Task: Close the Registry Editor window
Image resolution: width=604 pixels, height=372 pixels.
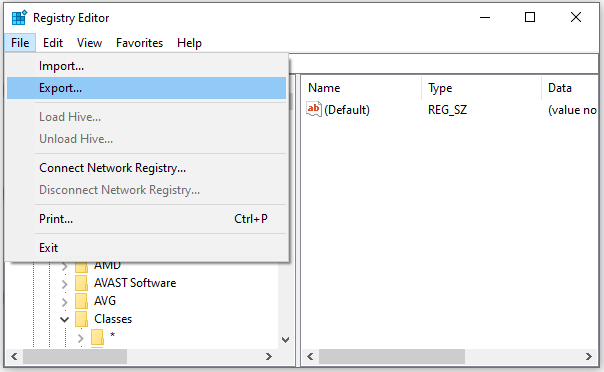Action: coord(576,17)
